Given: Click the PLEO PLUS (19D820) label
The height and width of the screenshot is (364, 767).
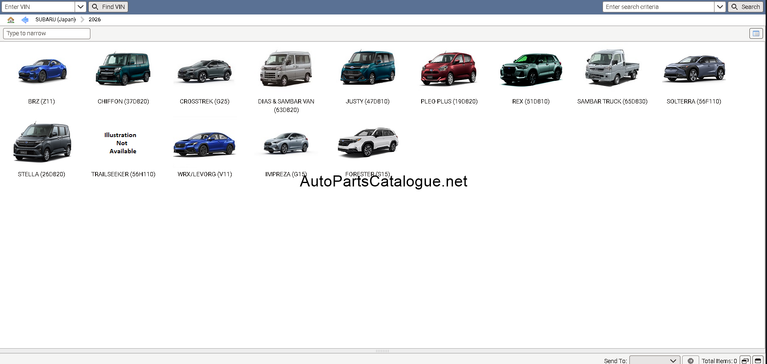Looking at the screenshot, I should click(x=449, y=102).
